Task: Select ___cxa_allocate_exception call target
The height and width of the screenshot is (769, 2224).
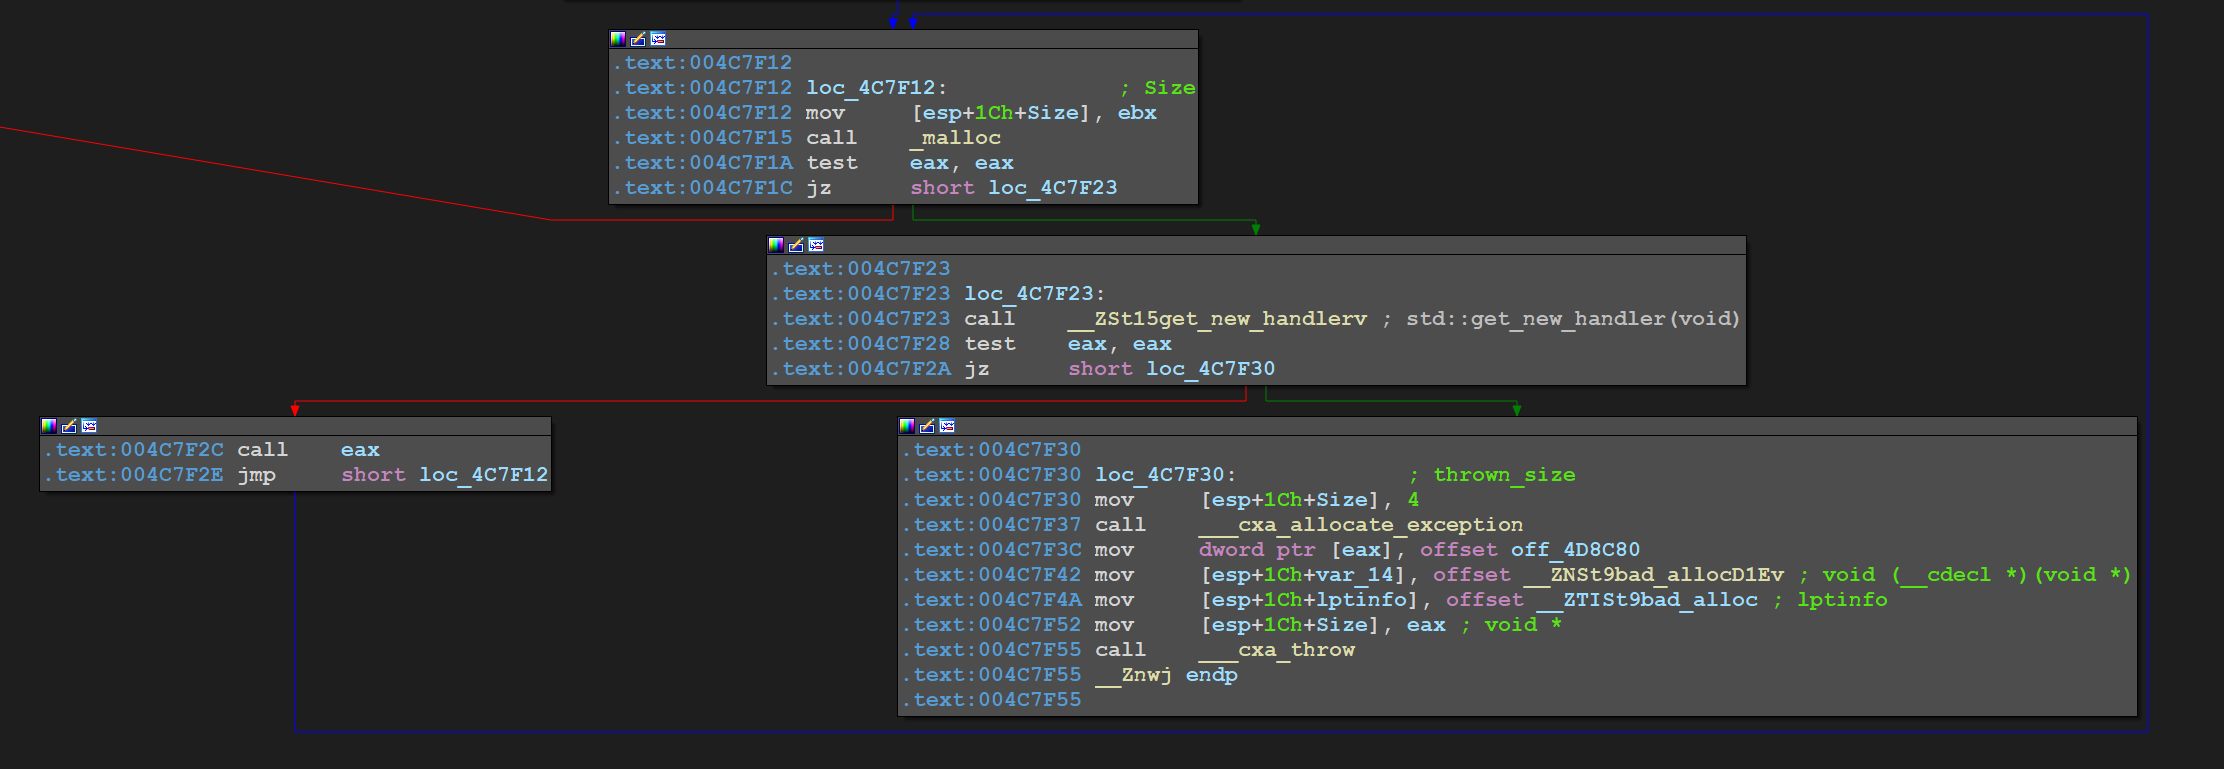Action: point(1361,525)
